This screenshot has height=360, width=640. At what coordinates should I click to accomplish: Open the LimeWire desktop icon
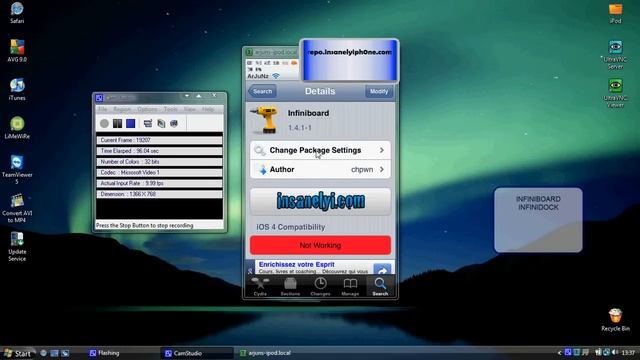(17, 127)
